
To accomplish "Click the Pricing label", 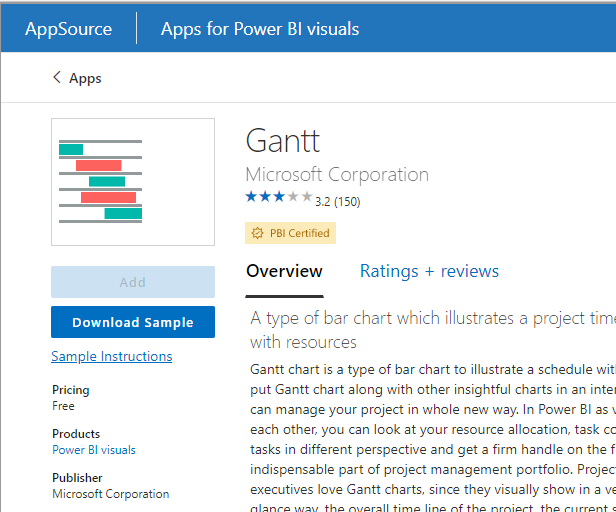I will 71,390.
